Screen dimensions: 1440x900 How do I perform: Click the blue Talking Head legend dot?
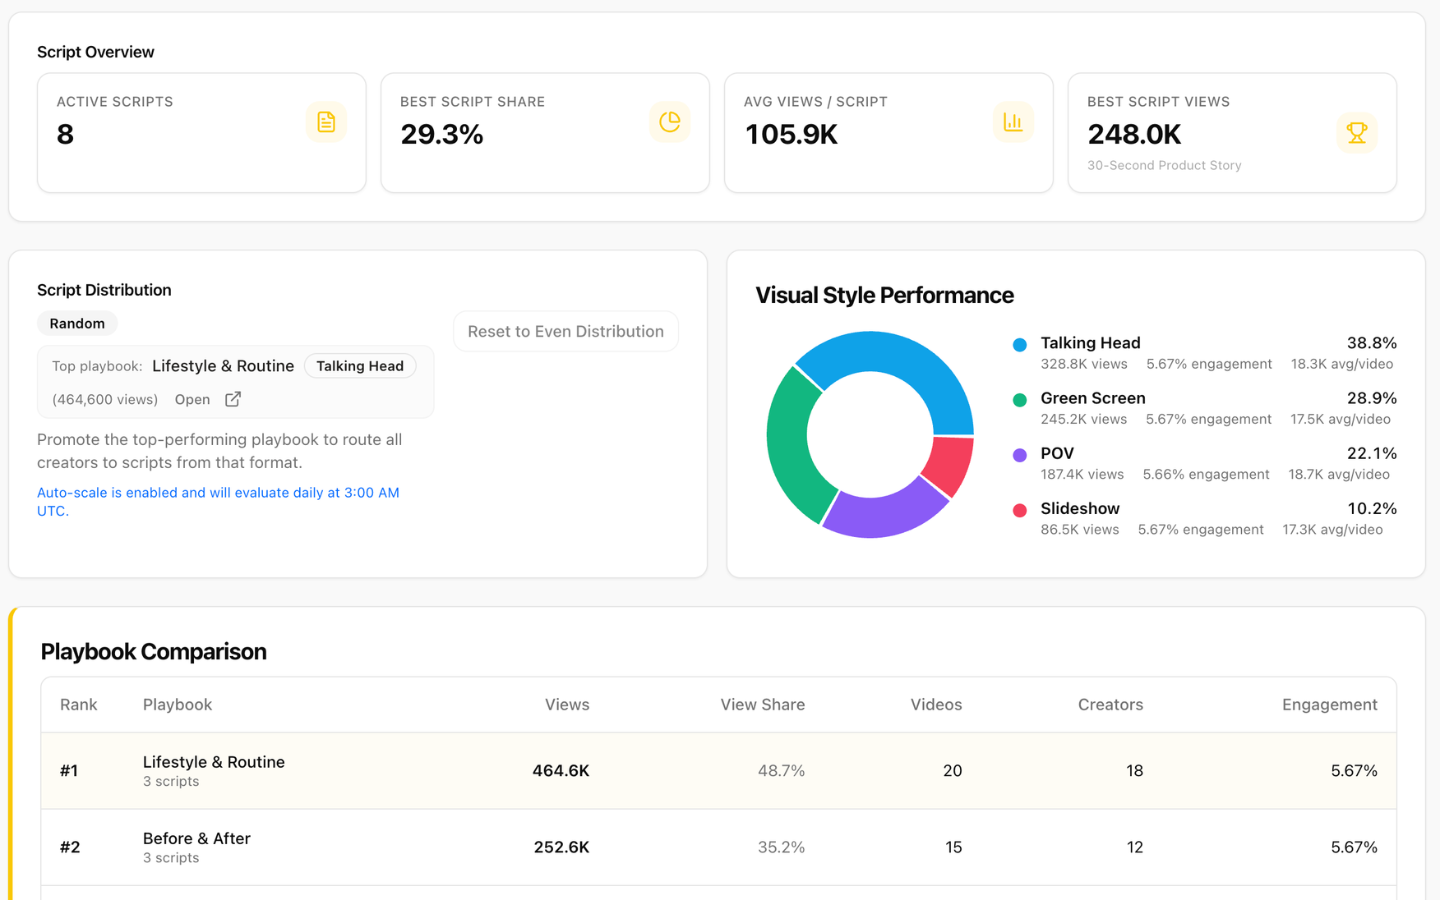1021,343
